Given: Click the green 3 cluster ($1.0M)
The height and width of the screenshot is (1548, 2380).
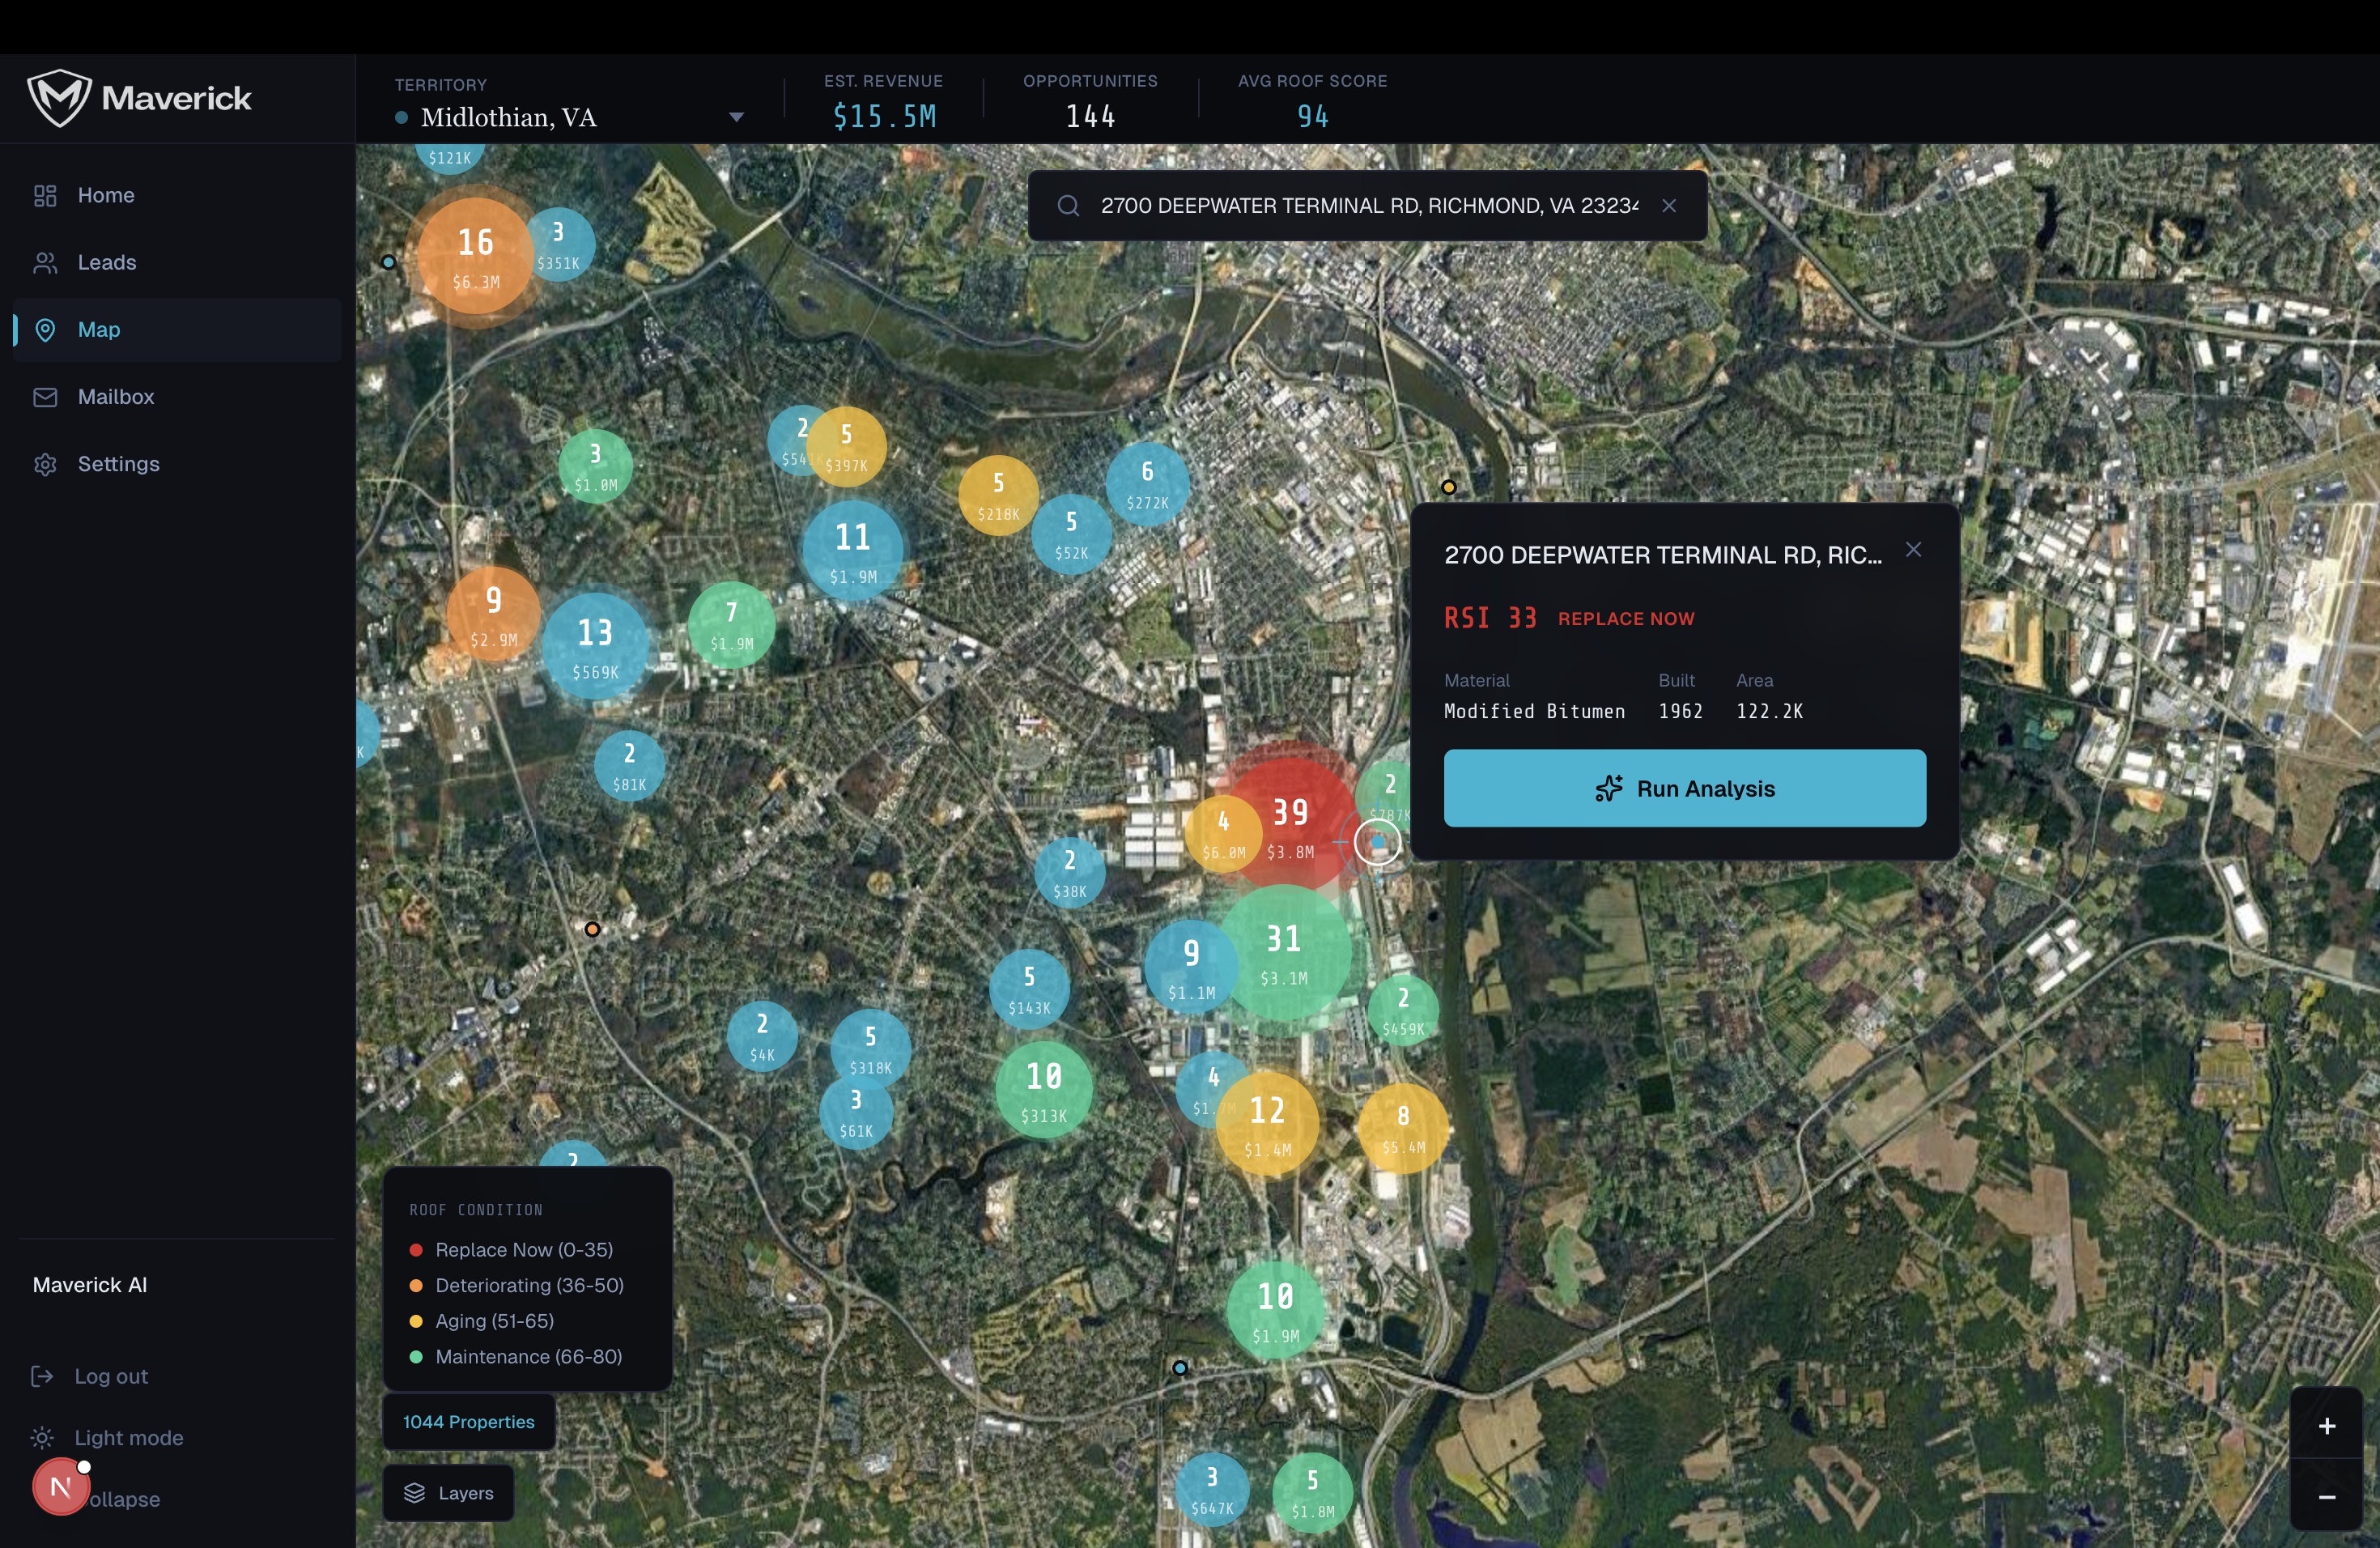Looking at the screenshot, I should tap(595, 466).
